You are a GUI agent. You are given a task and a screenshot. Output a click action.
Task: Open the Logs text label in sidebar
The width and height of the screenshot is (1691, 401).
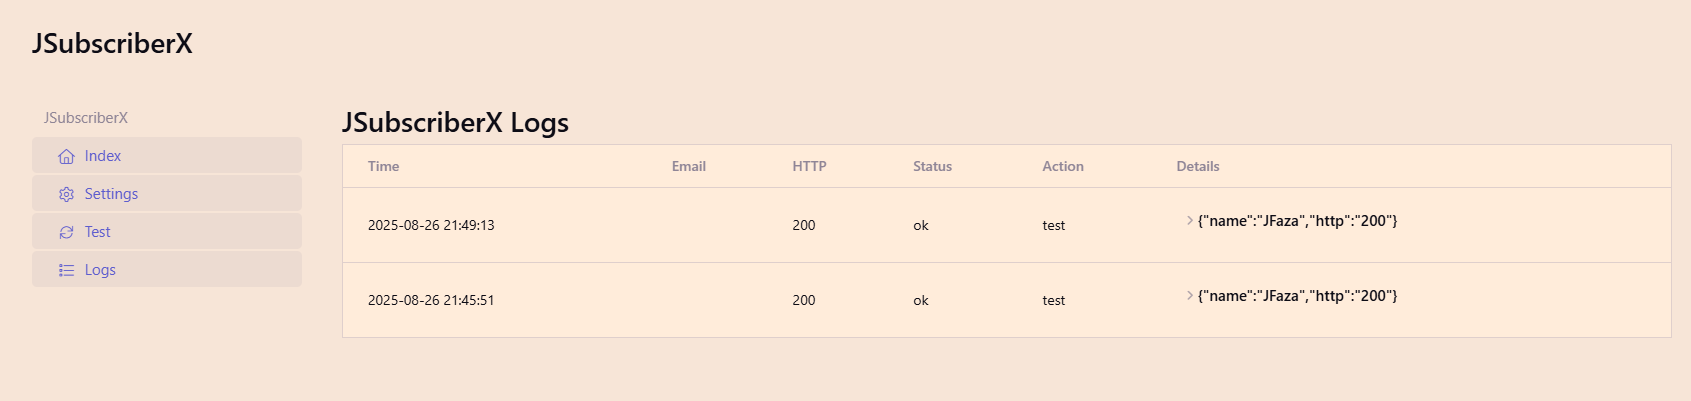click(100, 270)
